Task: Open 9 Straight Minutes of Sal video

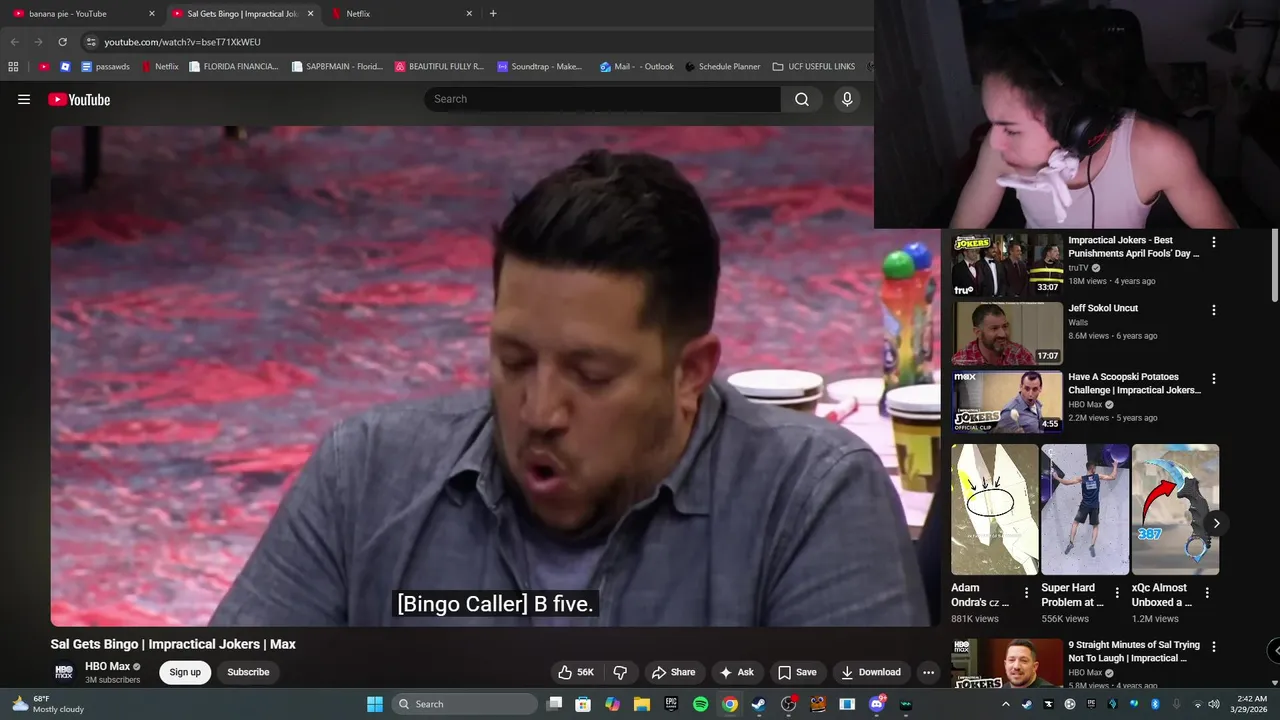Action: coord(1134,652)
